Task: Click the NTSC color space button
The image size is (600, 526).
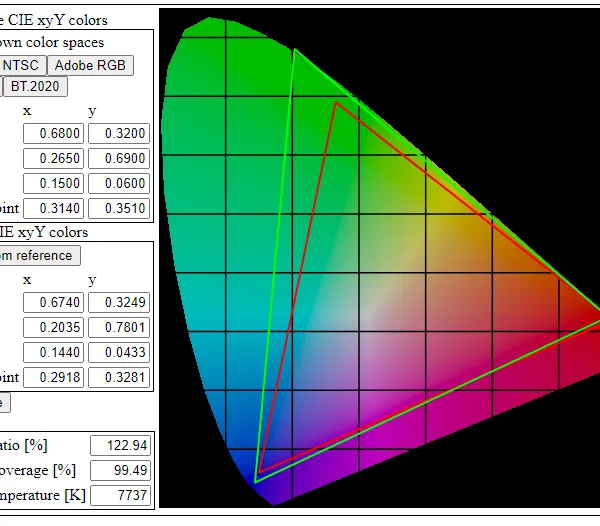Action: pyautogui.click(x=23, y=65)
